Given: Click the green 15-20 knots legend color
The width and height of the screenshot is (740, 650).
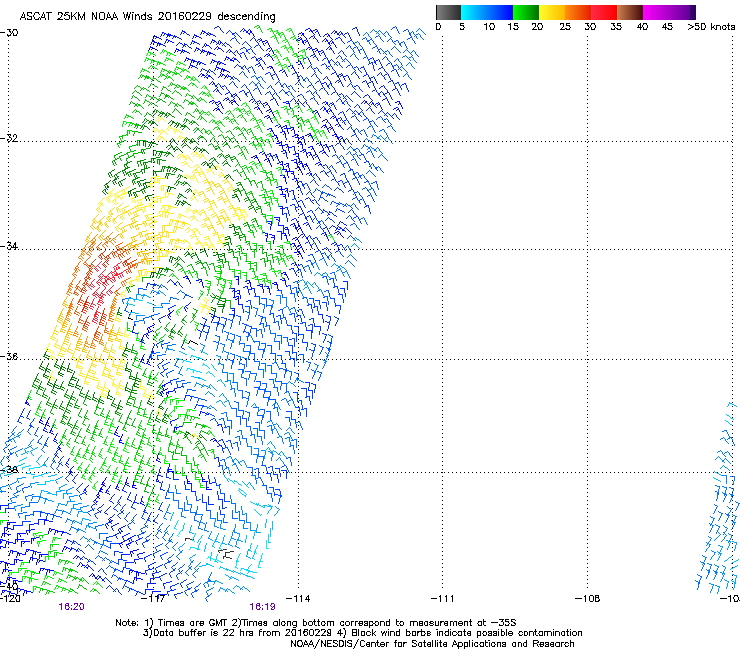Looking at the screenshot, I should (526, 12).
